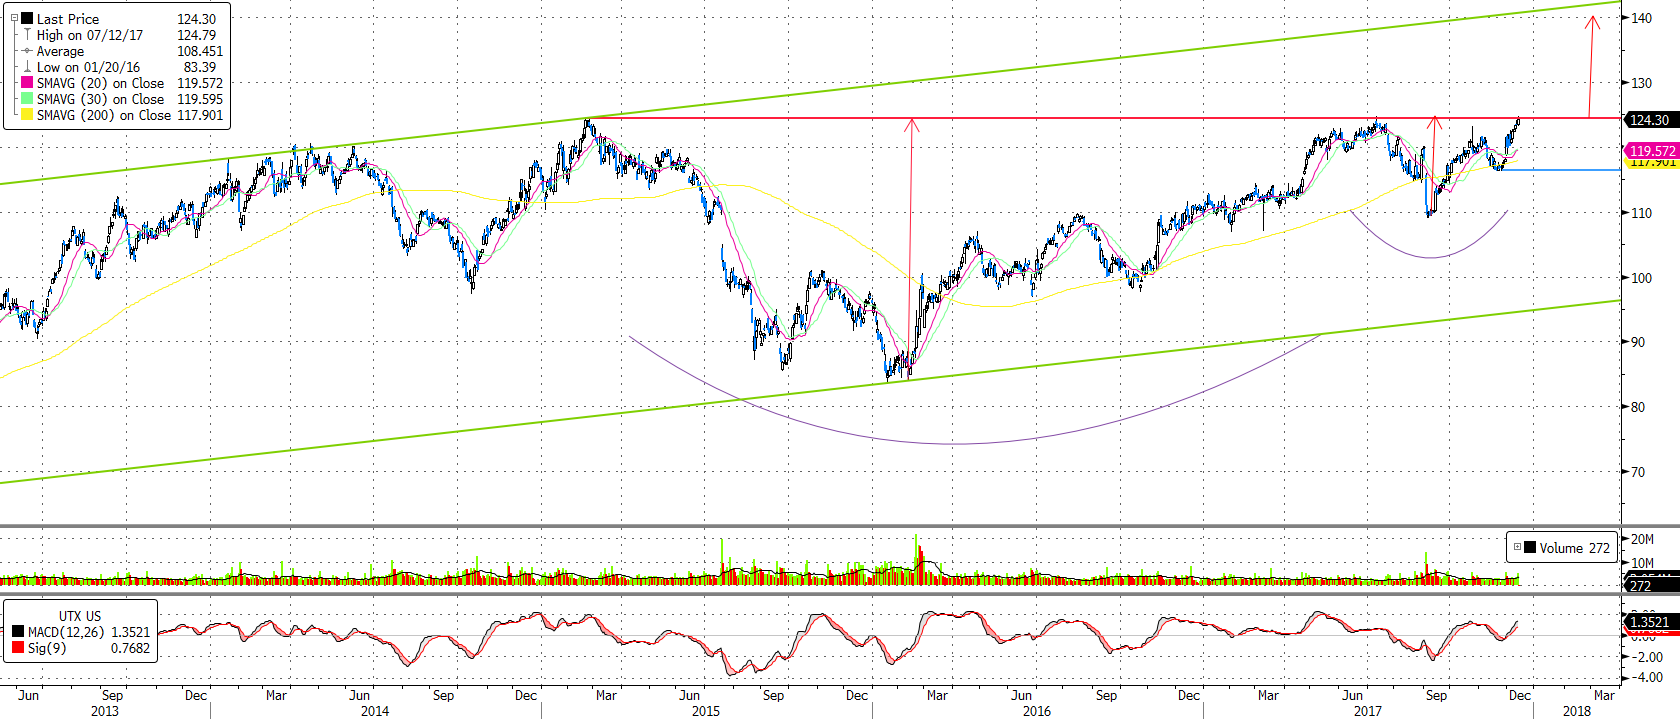
Task: Click the 124.79 high value
Action: [x=196, y=35]
